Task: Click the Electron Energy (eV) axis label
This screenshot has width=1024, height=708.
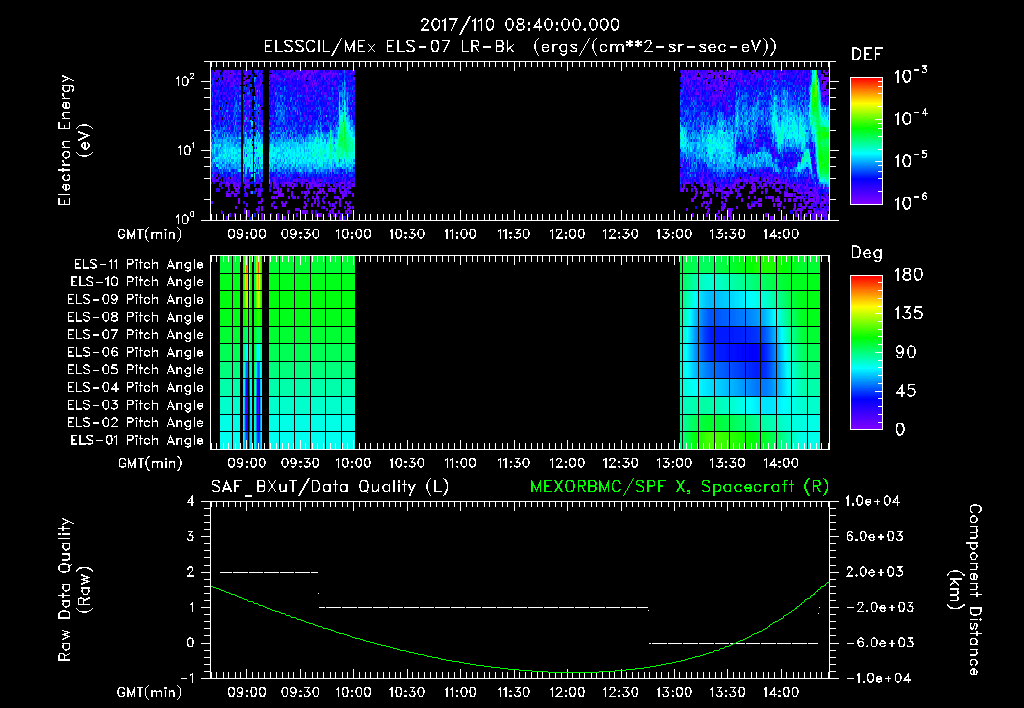Action: [74, 140]
